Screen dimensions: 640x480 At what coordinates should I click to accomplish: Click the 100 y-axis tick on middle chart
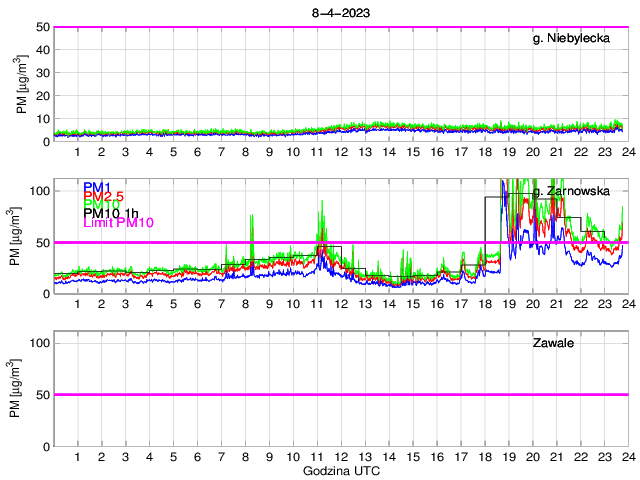(40, 190)
